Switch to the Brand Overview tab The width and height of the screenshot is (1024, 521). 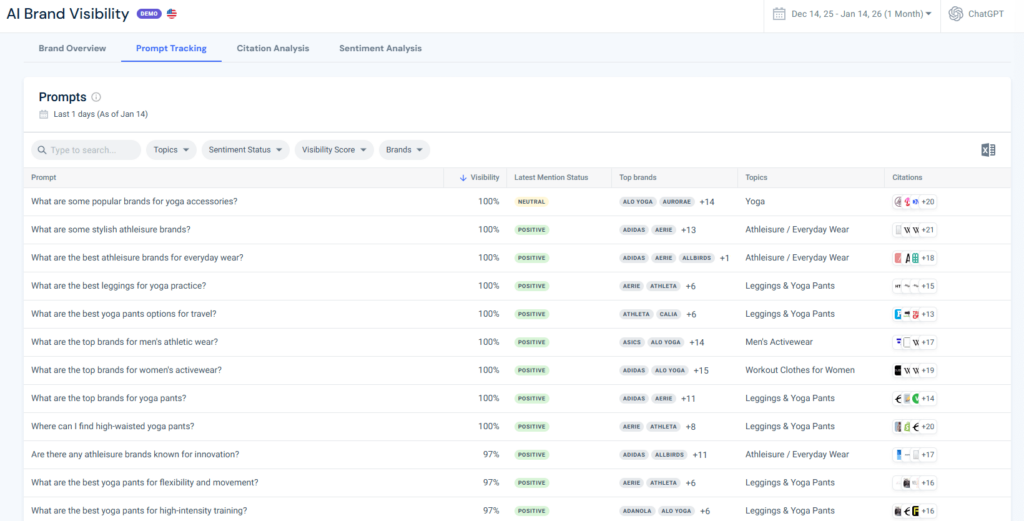[x=72, y=48]
